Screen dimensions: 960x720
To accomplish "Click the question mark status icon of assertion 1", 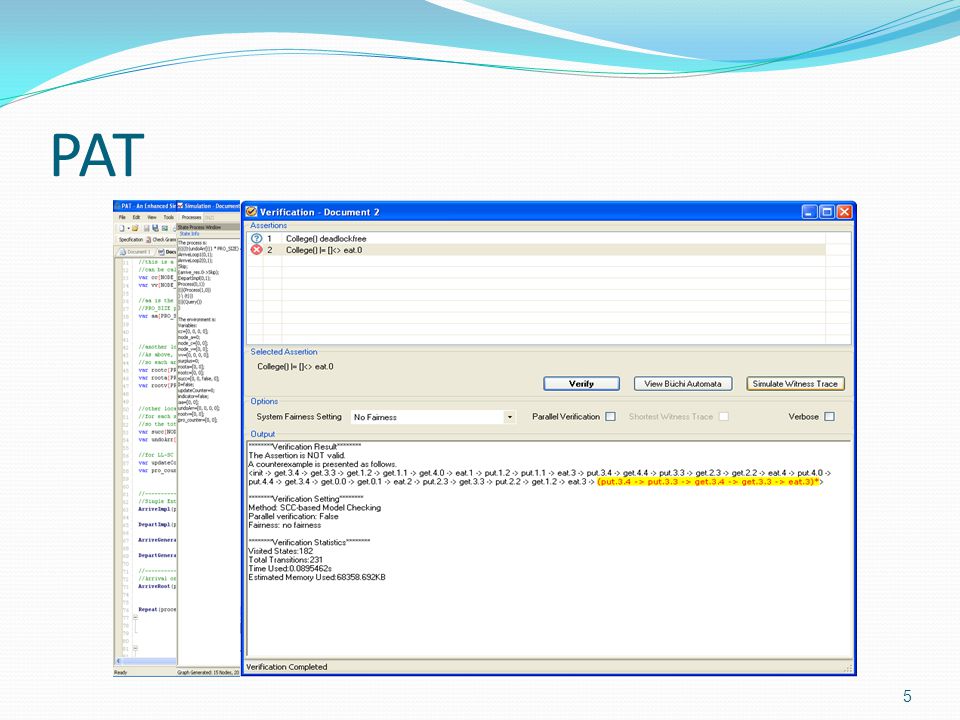I will pyautogui.click(x=257, y=239).
